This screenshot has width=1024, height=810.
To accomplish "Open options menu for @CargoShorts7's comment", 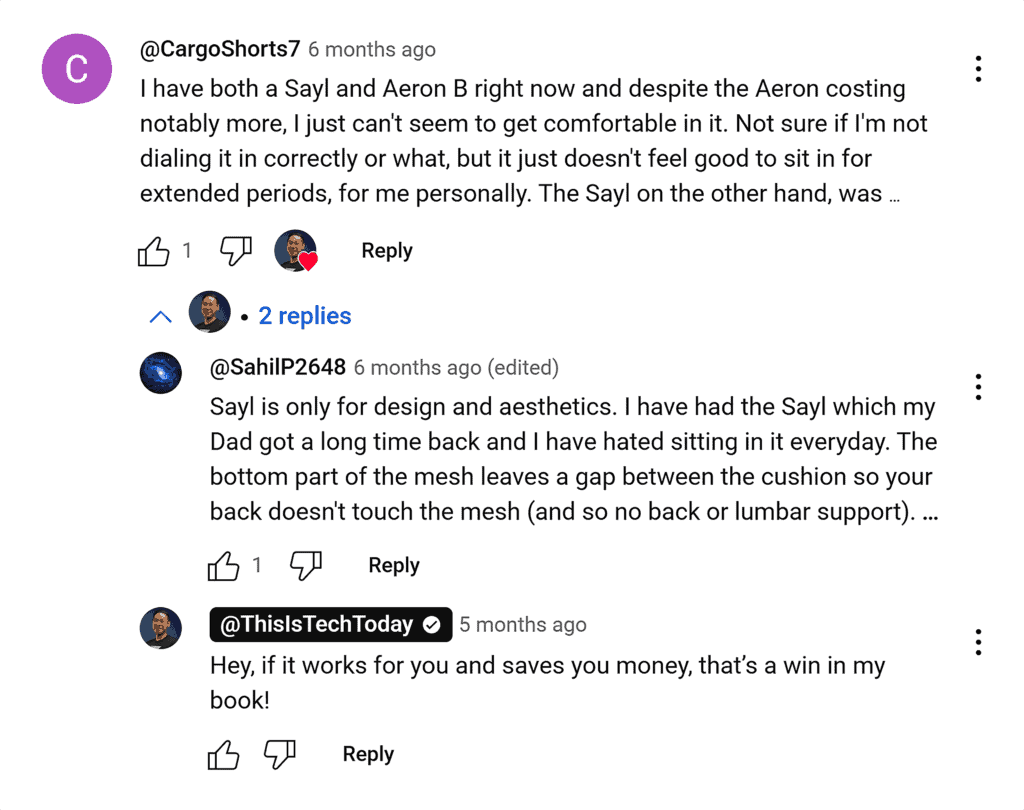I will tap(977, 68).
